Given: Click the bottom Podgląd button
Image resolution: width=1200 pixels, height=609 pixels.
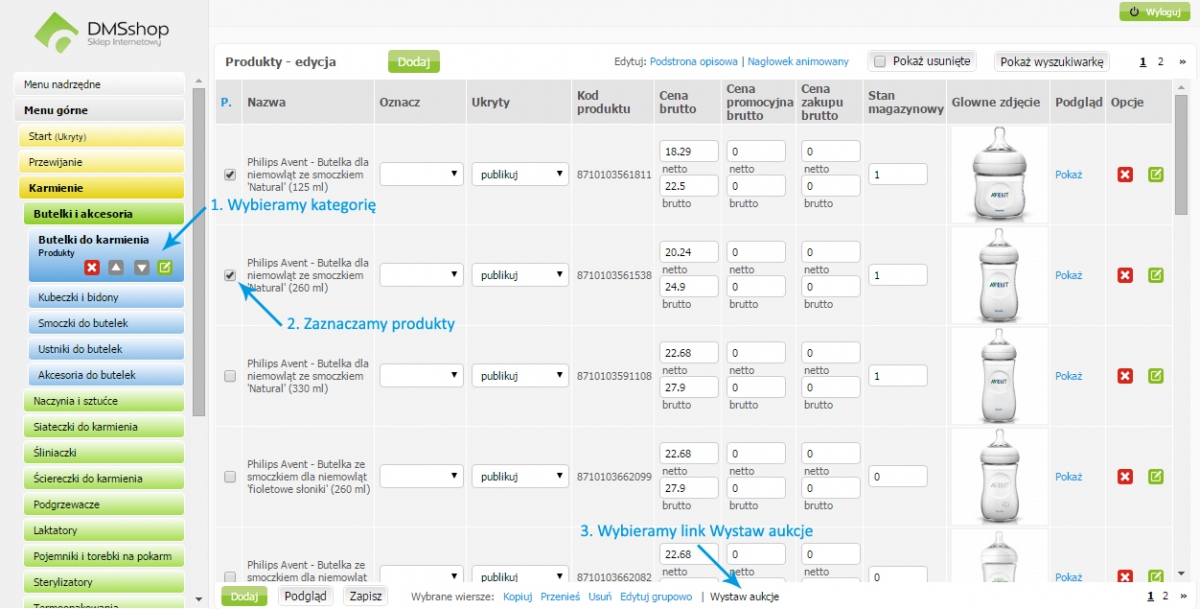Looking at the screenshot, I should coord(305,596).
